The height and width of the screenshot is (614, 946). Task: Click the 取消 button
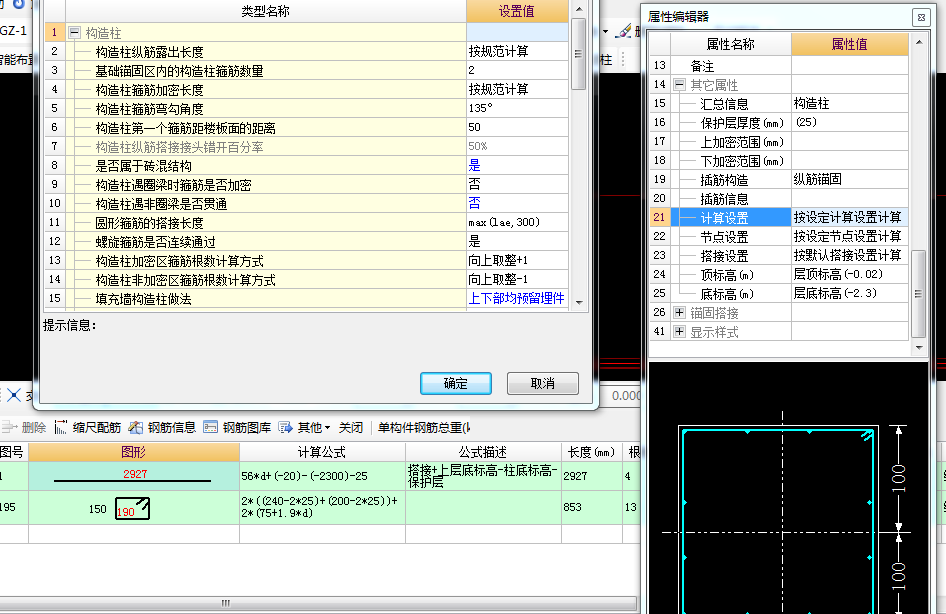(542, 384)
